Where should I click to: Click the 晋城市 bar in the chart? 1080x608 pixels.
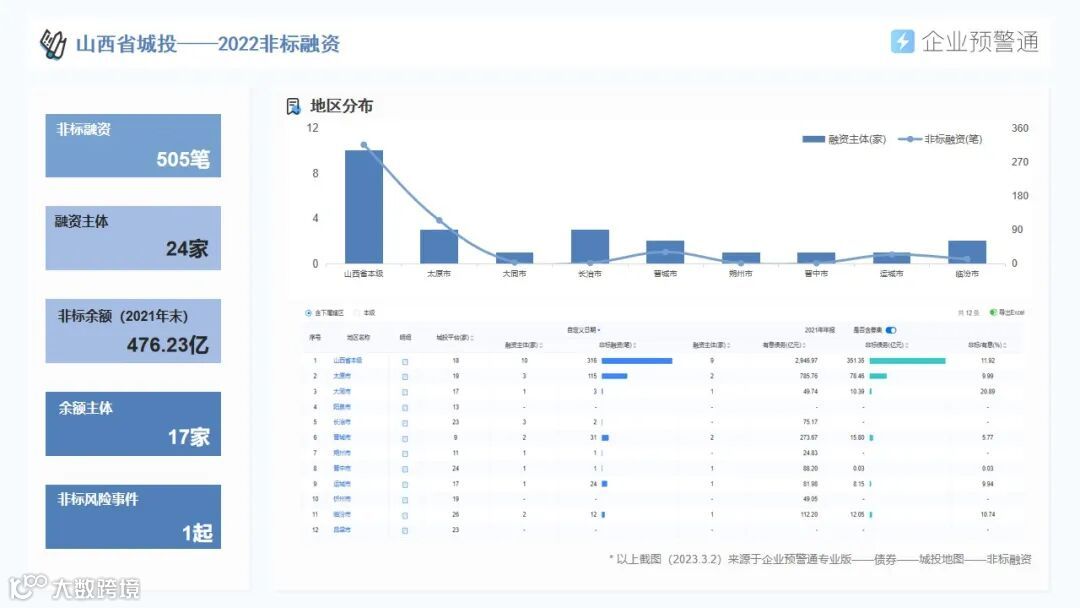665,252
